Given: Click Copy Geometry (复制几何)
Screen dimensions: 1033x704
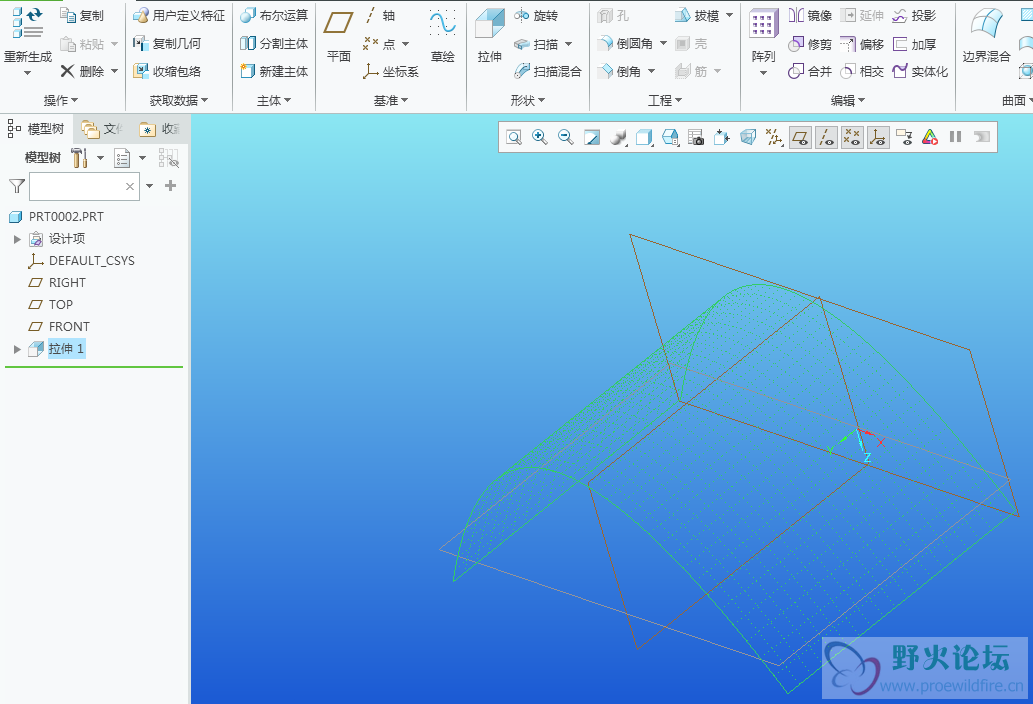Looking at the screenshot, I should (x=167, y=43).
